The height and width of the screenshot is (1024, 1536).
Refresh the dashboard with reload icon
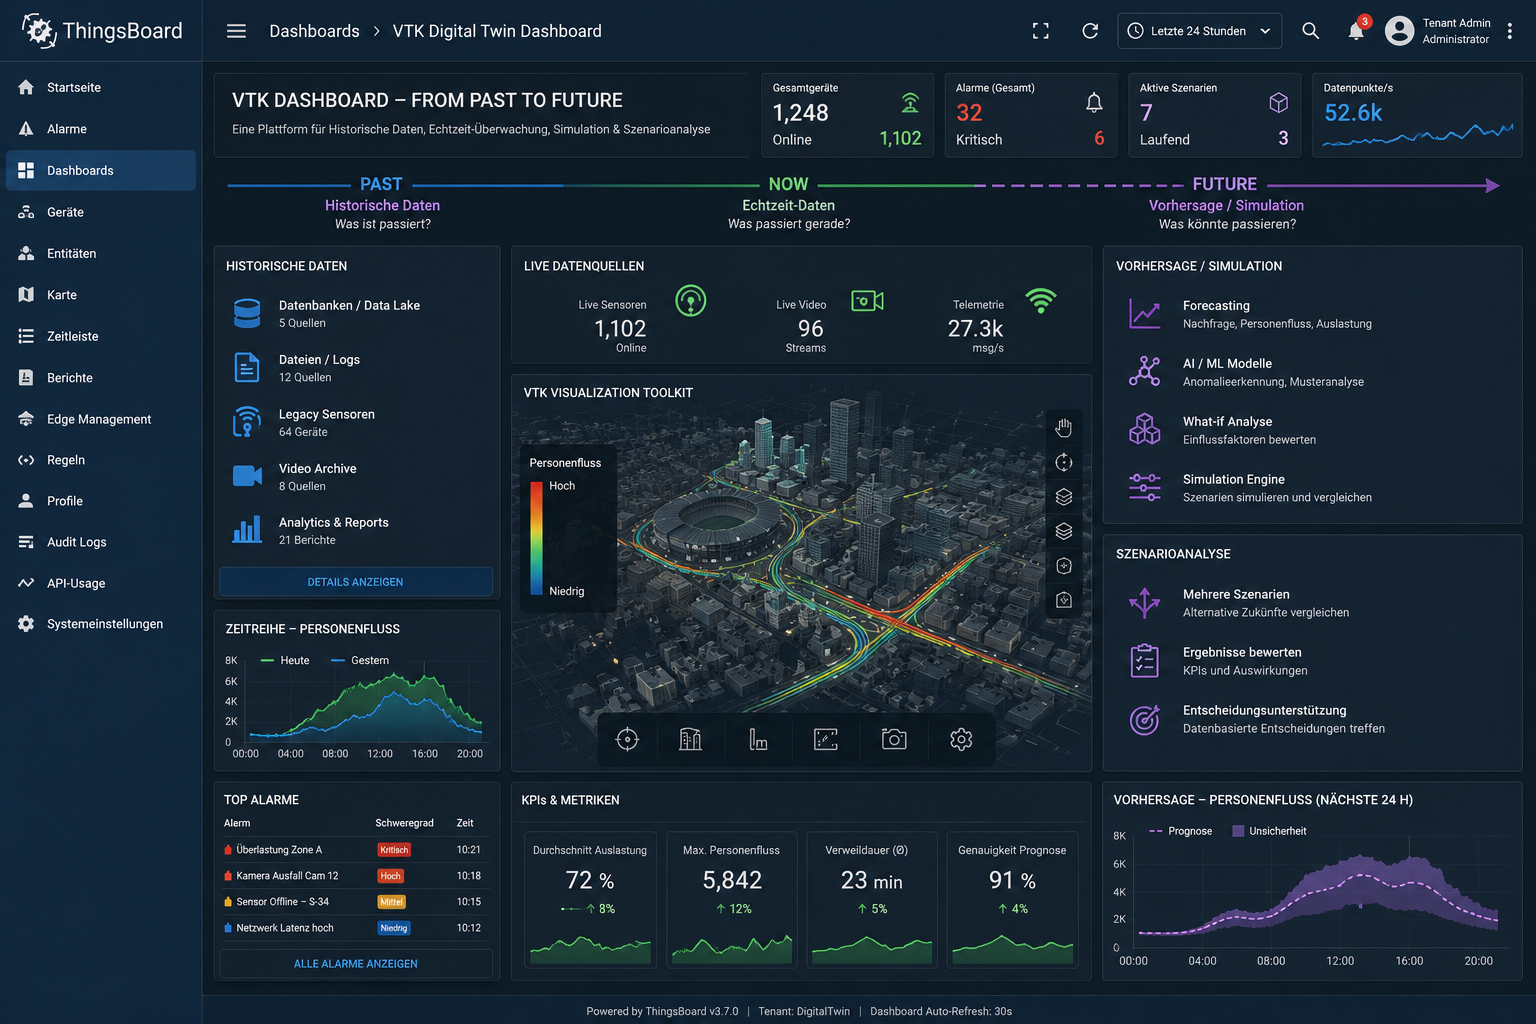[x=1090, y=31]
